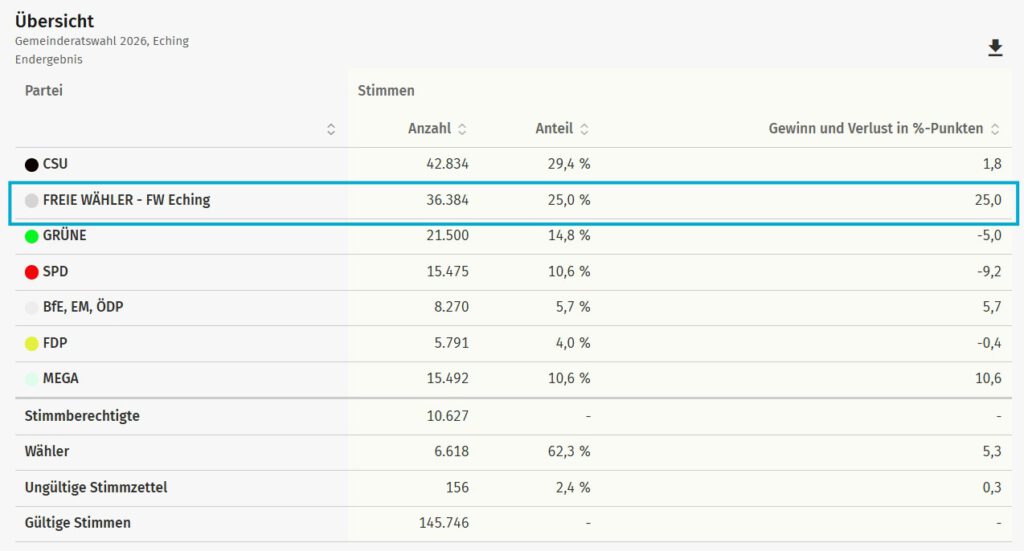Screen dimensions: 1024x551
Task: Sort by Gewinn und Verlust arrows
Action: (x=994, y=129)
